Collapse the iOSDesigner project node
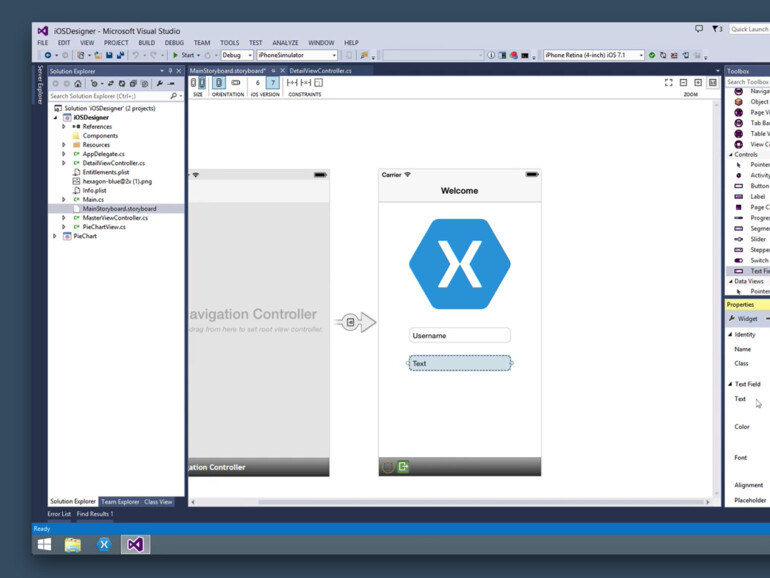The width and height of the screenshot is (770, 578). [x=55, y=117]
